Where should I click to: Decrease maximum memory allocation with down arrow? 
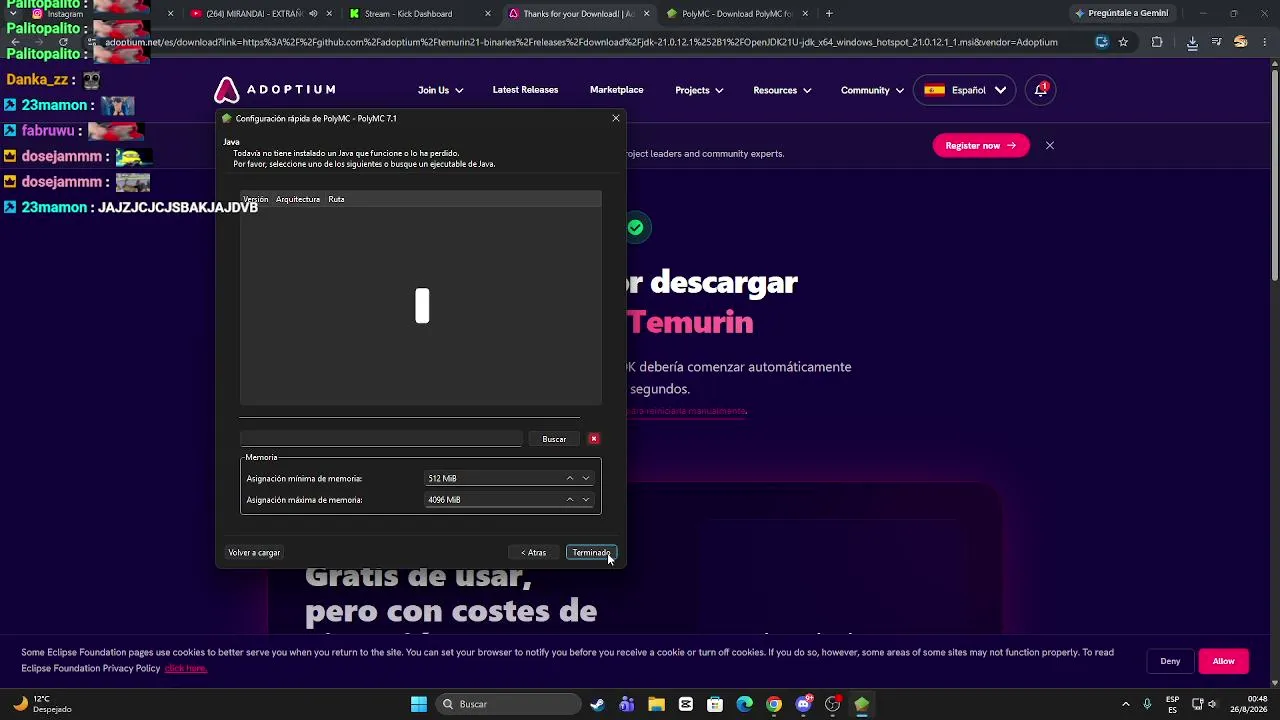tap(586, 500)
